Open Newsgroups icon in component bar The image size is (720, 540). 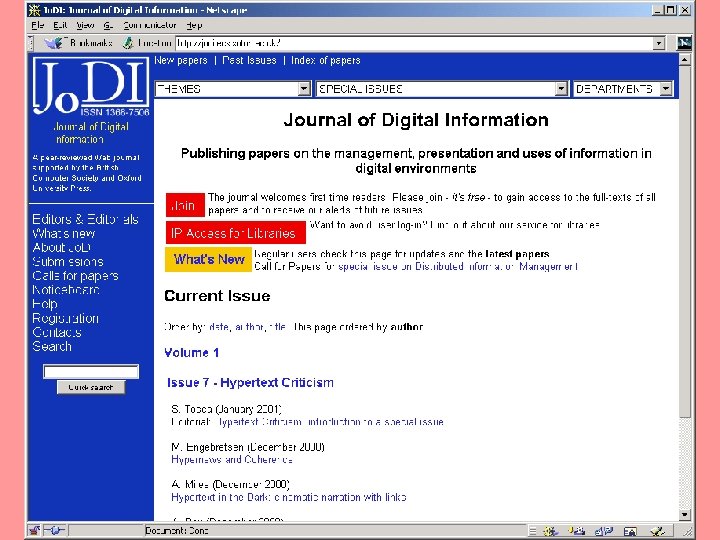603,531
